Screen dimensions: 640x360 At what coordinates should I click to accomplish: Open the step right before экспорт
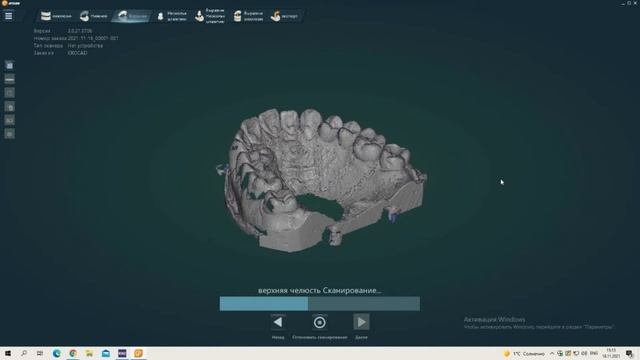tap(248, 16)
